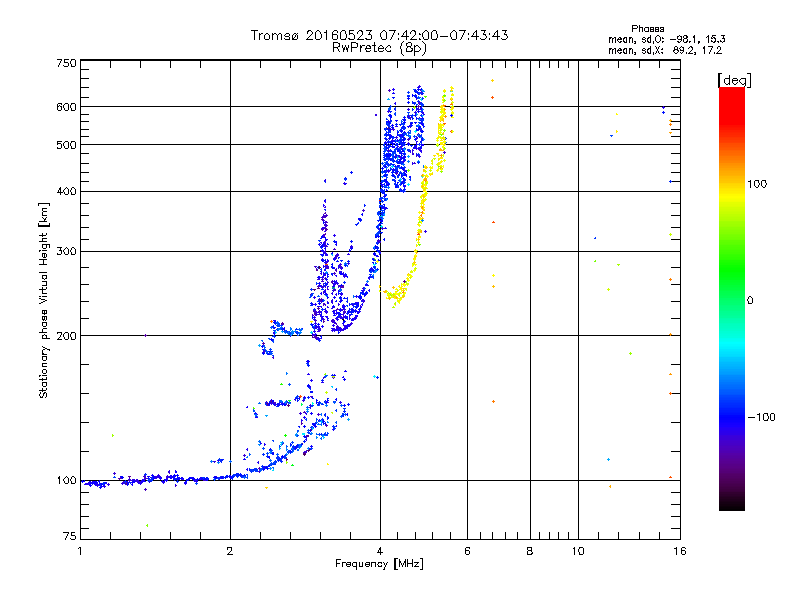The image size is (800, 600).
Task: Click the "RwPretec (8p)" subtitle
Action: [x=379, y=48]
